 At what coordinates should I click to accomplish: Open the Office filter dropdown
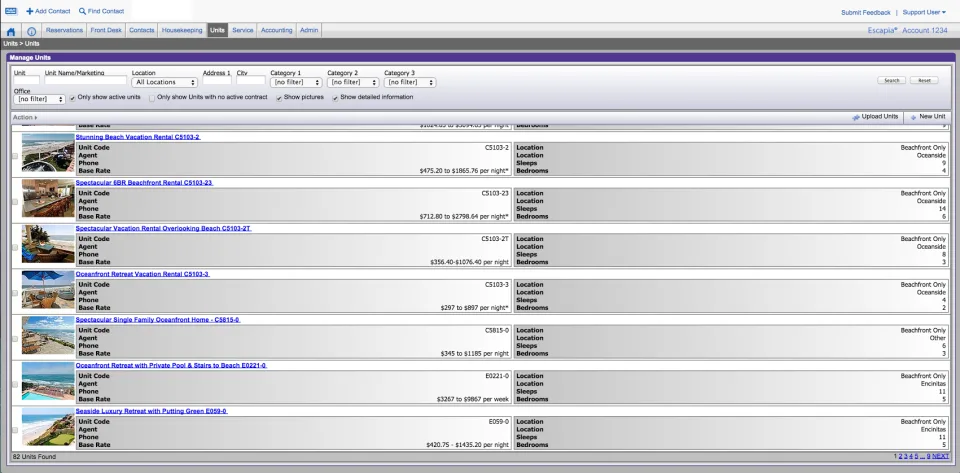coord(40,99)
